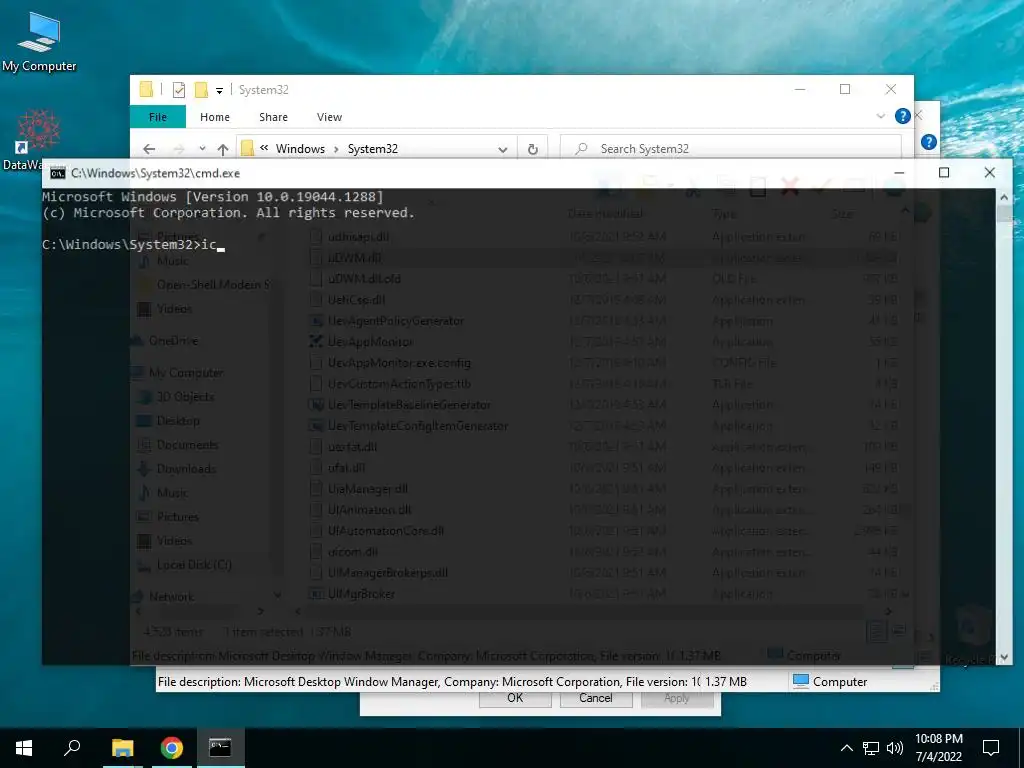The width and height of the screenshot is (1024, 768).
Task: Launch Google Chrome from the taskbar
Action: 172,748
